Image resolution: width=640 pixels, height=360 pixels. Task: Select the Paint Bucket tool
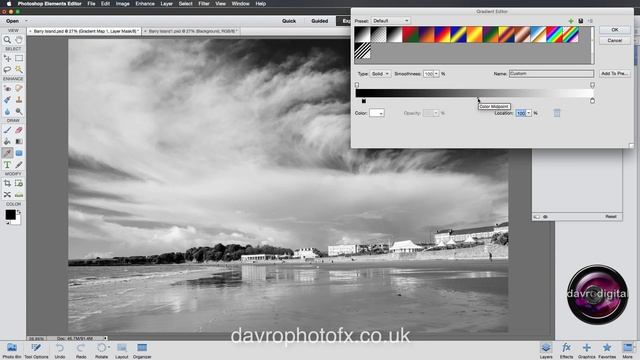[7, 141]
